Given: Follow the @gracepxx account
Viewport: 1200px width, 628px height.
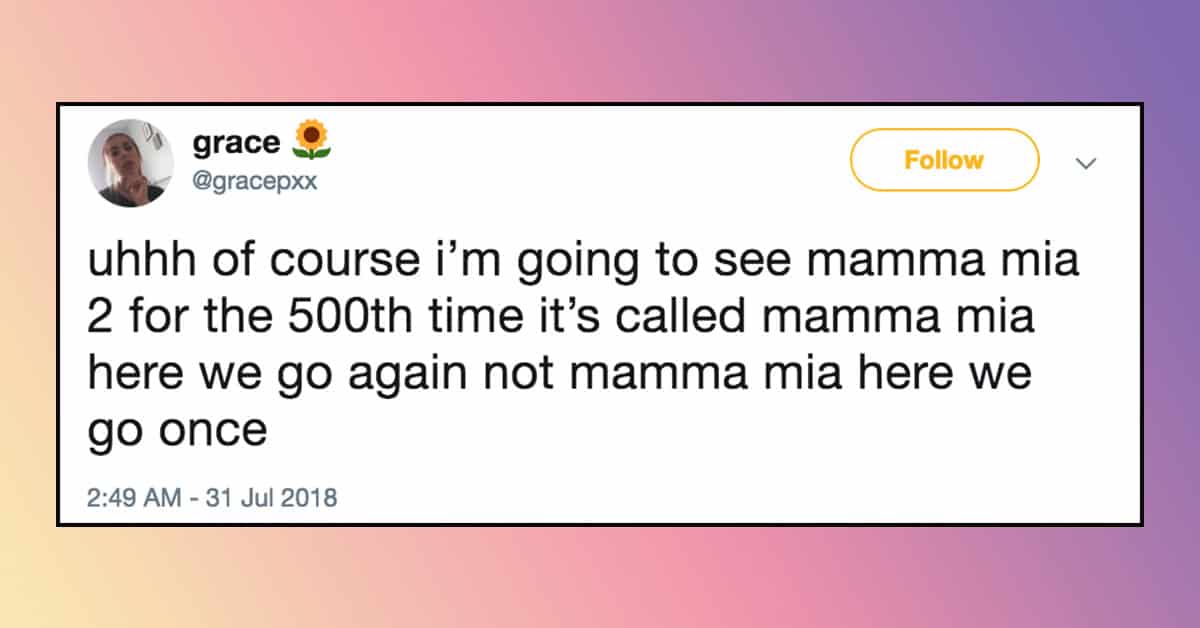Looking at the screenshot, I should click(x=944, y=160).
